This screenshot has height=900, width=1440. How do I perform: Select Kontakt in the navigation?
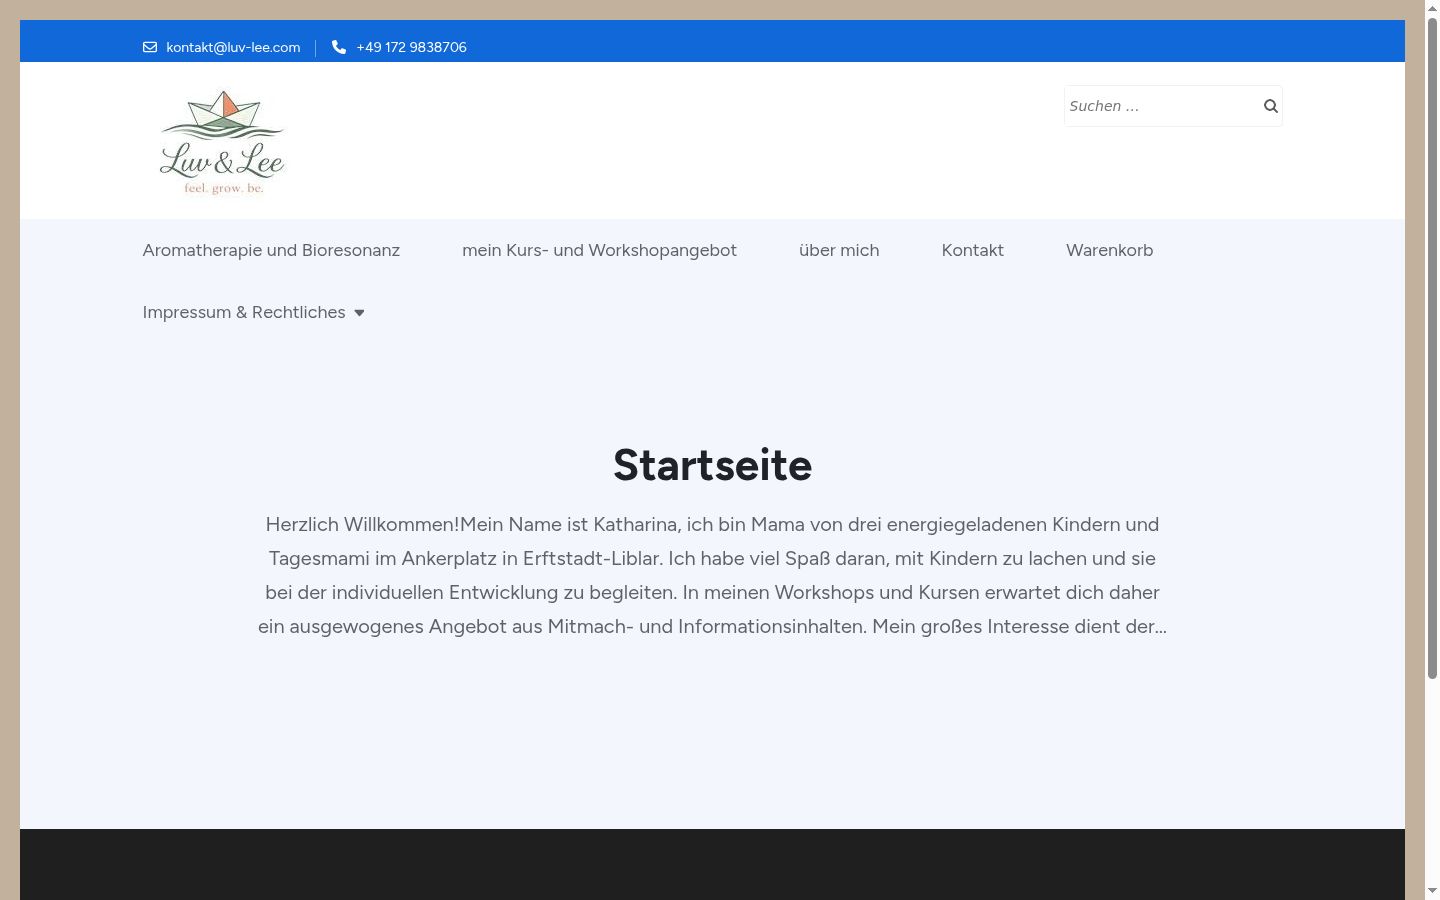pos(972,250)
